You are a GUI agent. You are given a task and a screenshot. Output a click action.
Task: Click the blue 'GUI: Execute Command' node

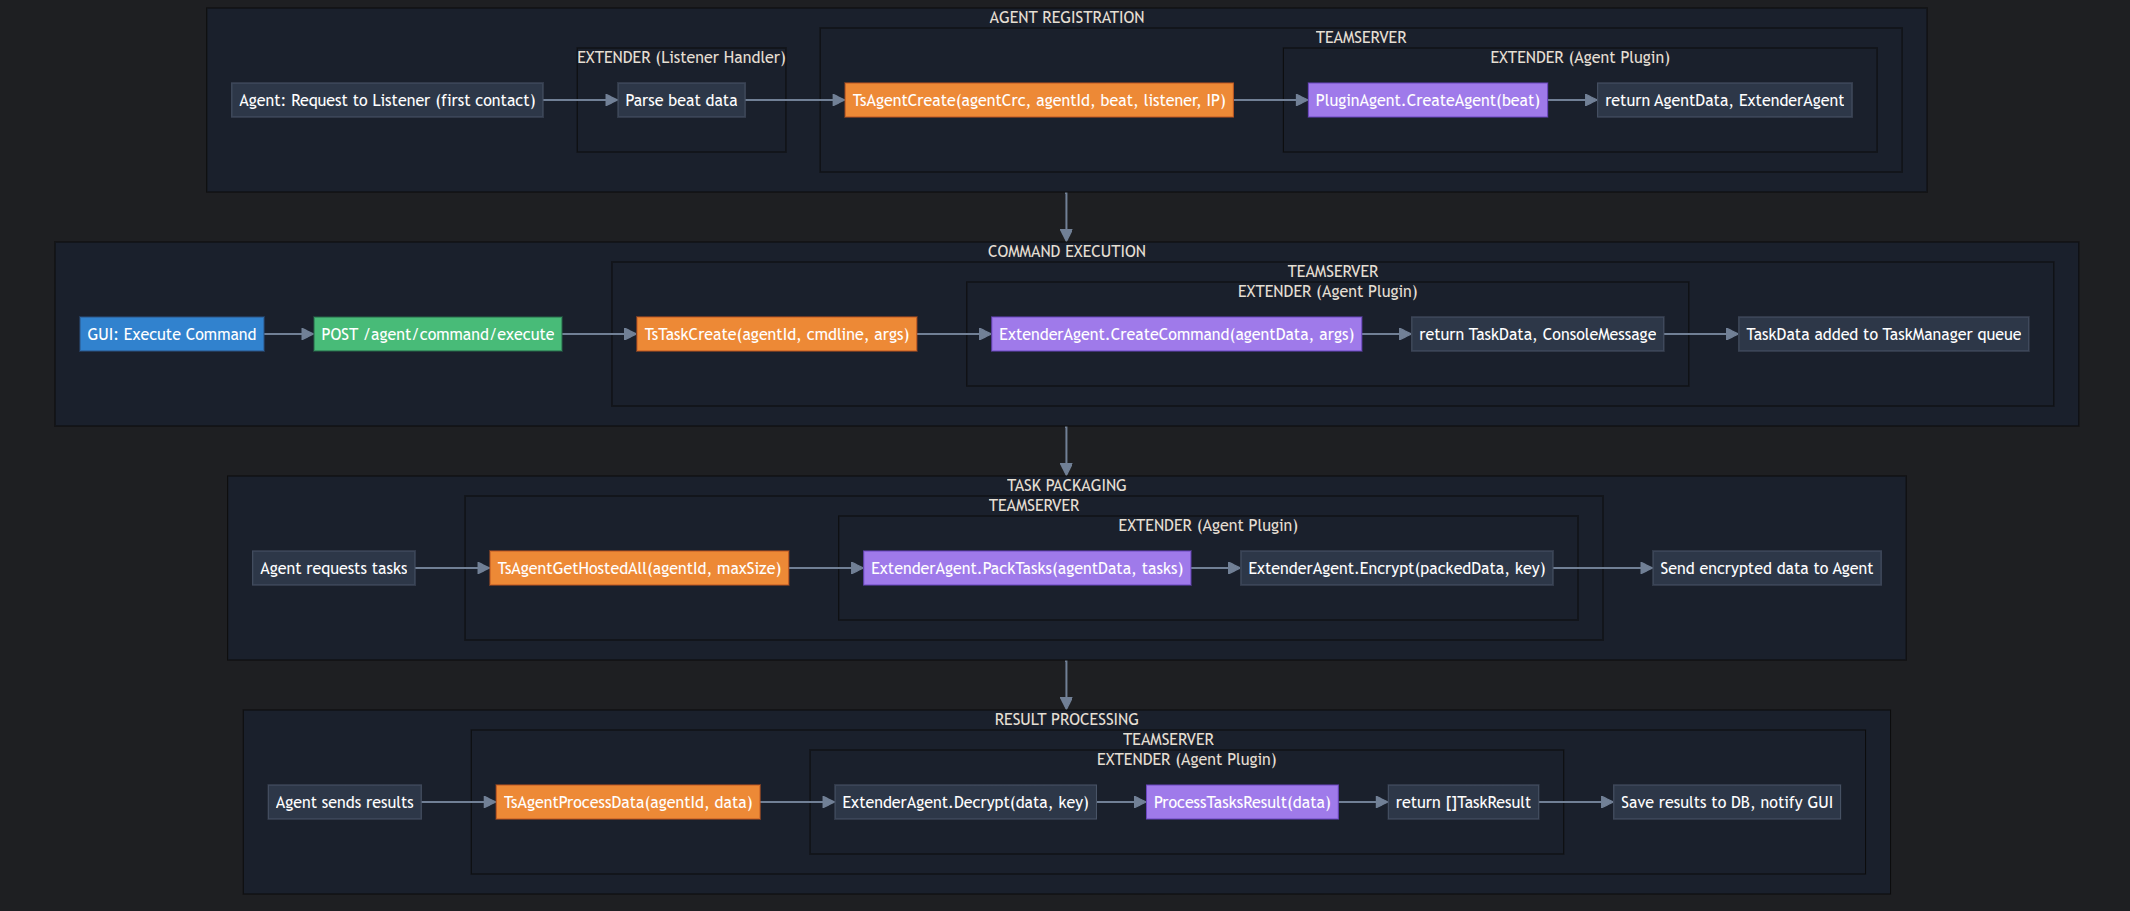(172, 334)
